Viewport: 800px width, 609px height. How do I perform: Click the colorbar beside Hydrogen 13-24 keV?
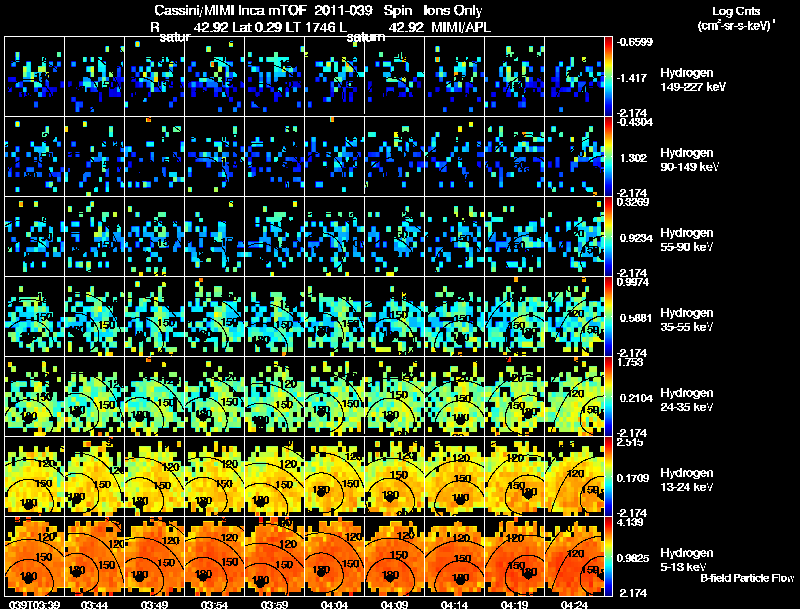(x=608, y=476)
